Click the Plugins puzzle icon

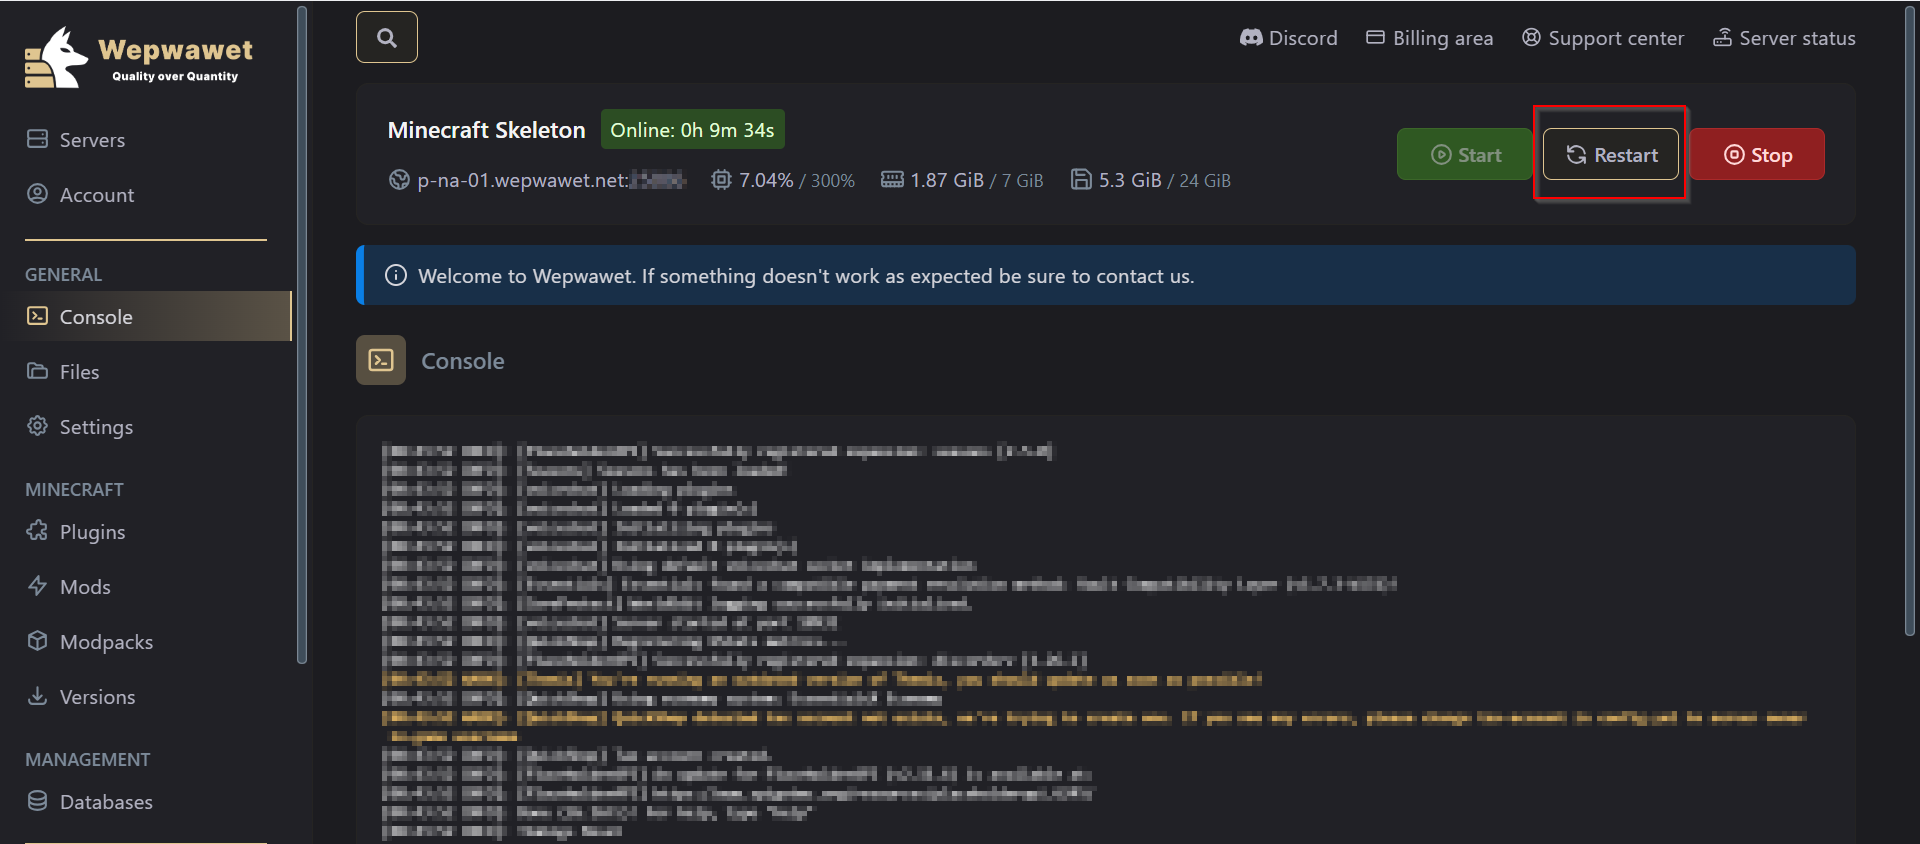coord(37,531)
